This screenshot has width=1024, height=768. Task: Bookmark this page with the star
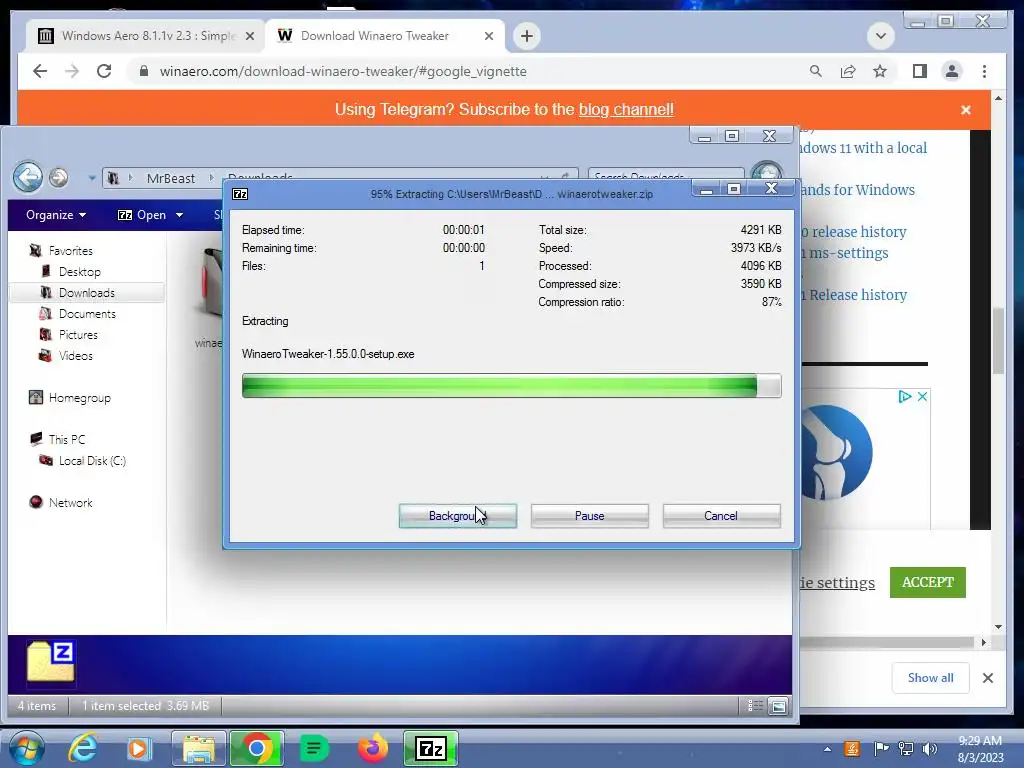[x=880, y=71]
